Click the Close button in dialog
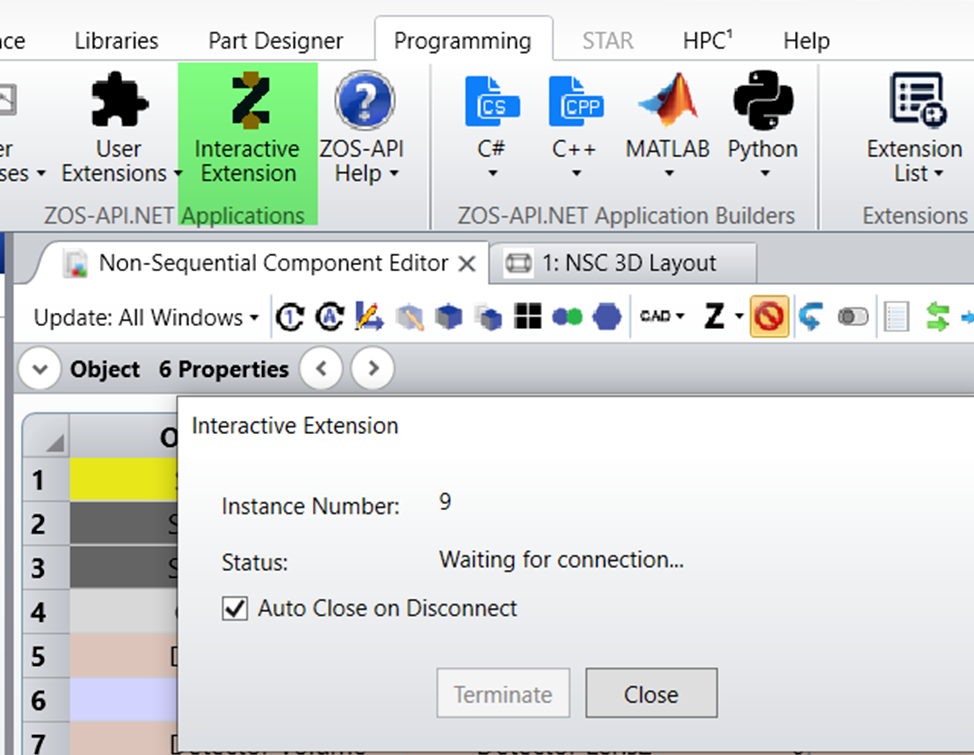Viewport: 974px width, 755px height. pyautogui.click(x=651, y=694)
